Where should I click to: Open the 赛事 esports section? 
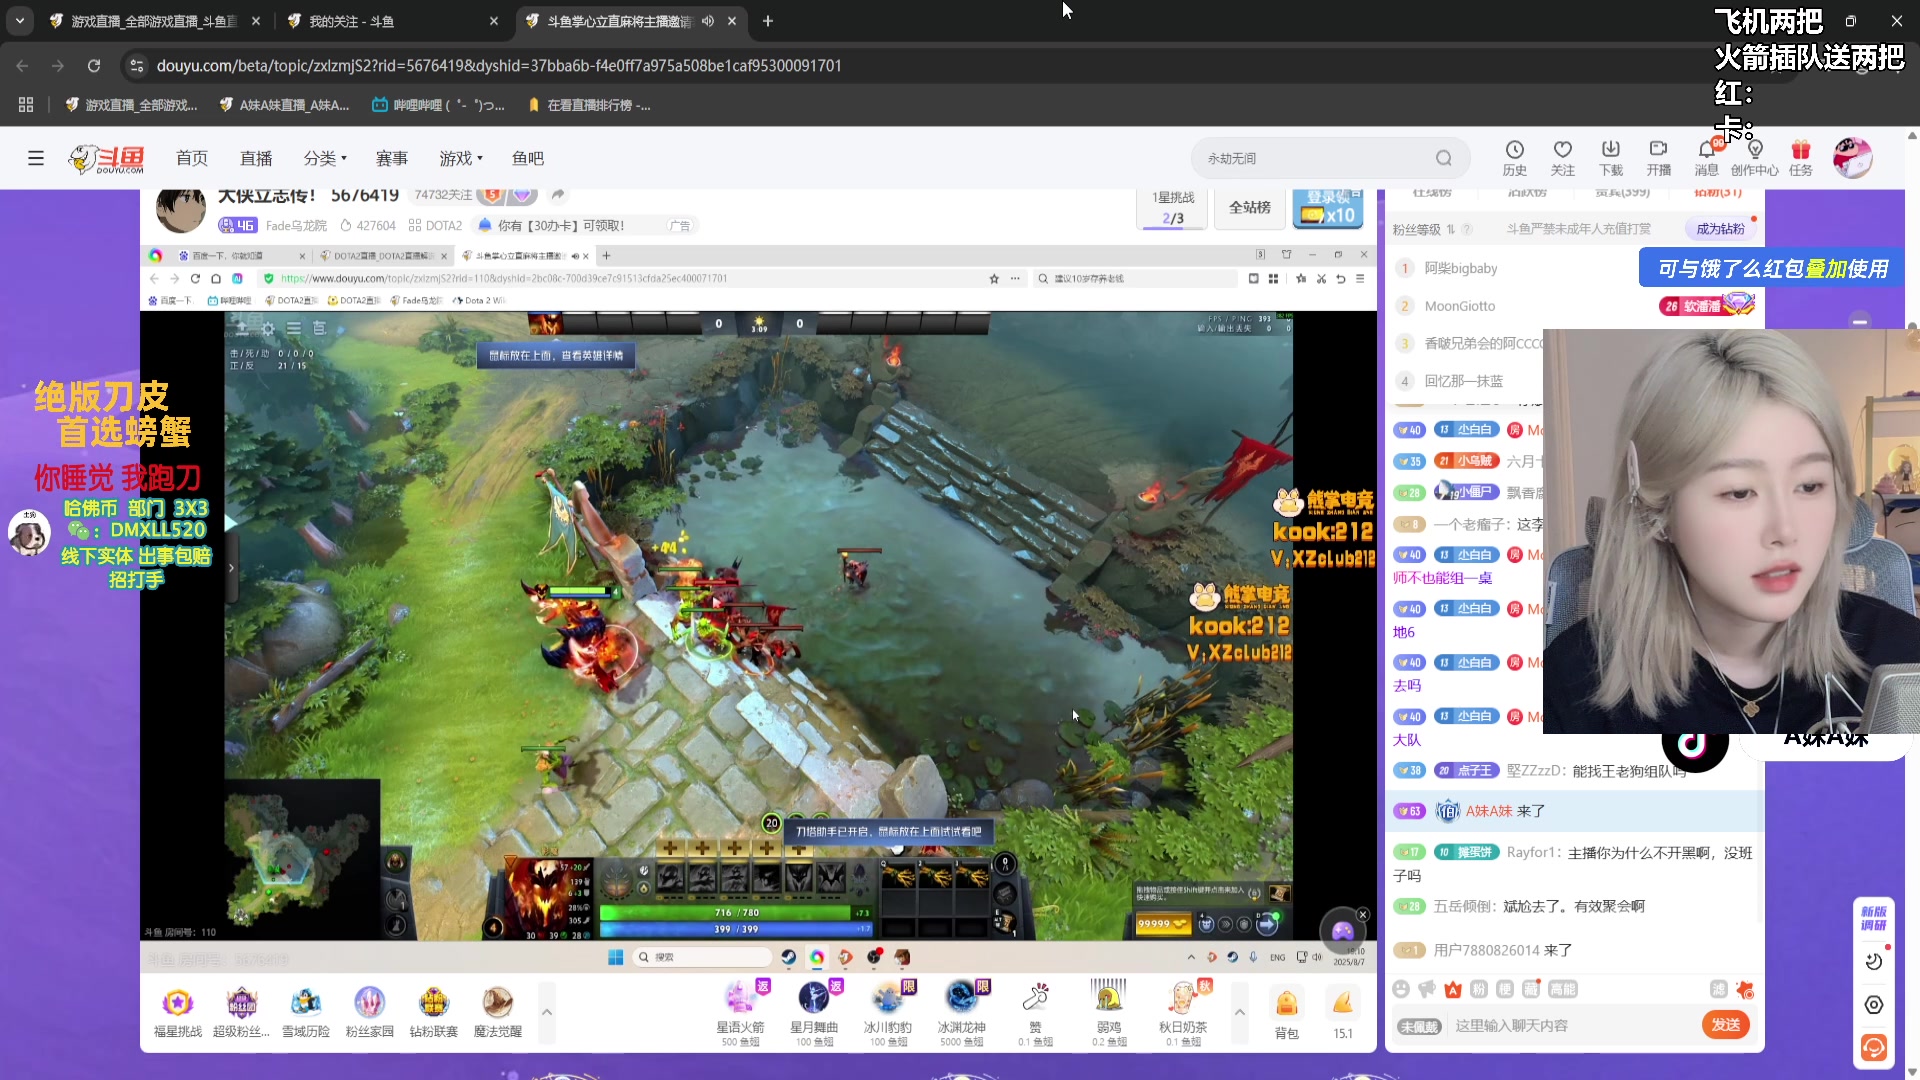click(x=392, y=158)
